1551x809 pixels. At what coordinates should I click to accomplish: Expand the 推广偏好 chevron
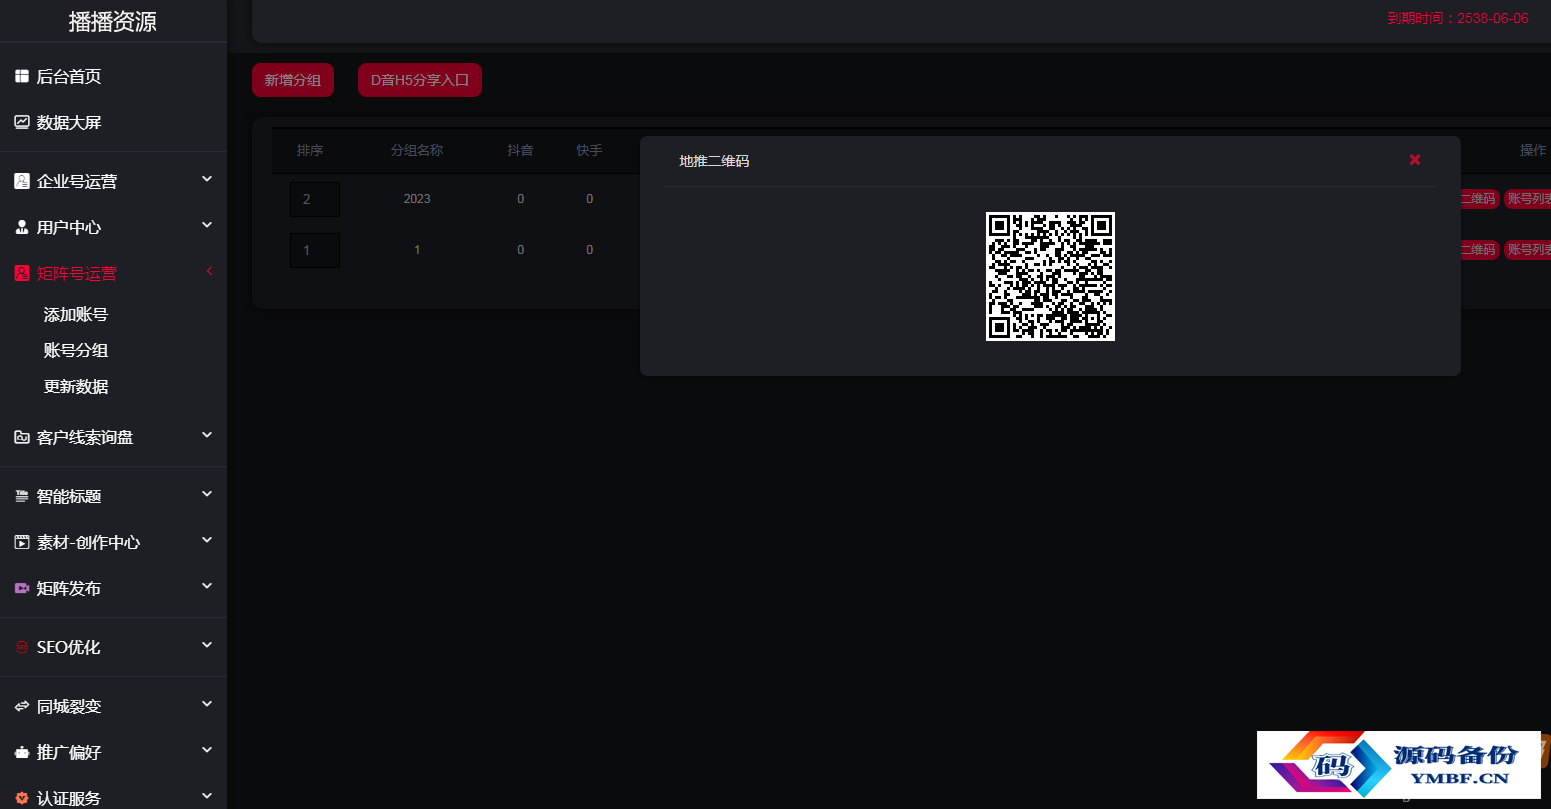[x=207, y=750]
